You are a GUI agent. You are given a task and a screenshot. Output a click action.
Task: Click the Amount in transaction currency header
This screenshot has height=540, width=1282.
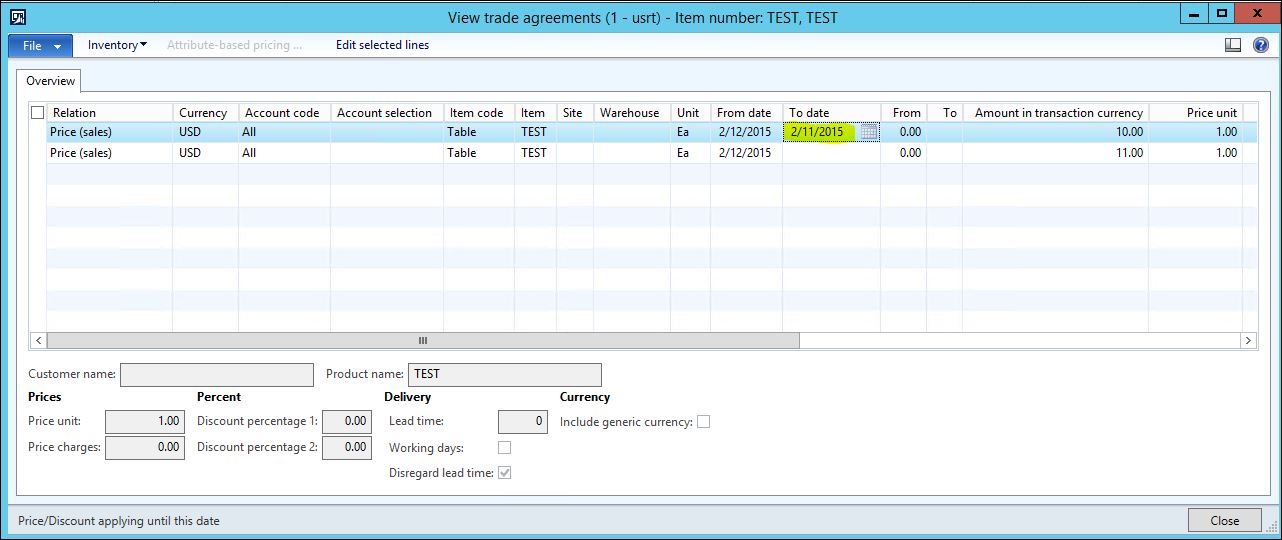click(x=1057, y=113)
